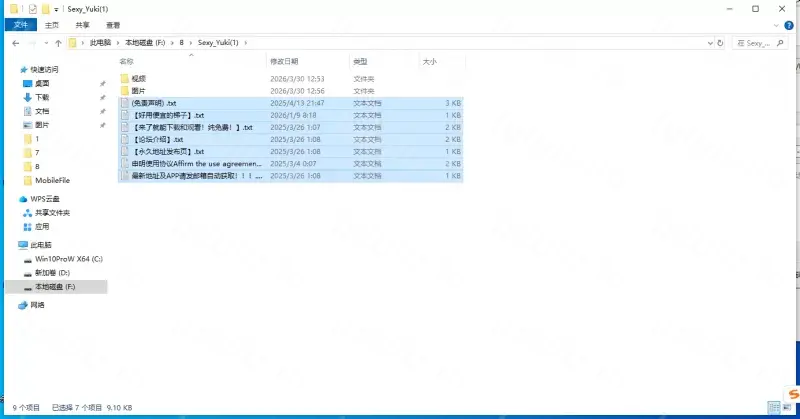Click the Help question mark icon
The height and width of the screenshot is (419, 800).
(x=791, y=25)
